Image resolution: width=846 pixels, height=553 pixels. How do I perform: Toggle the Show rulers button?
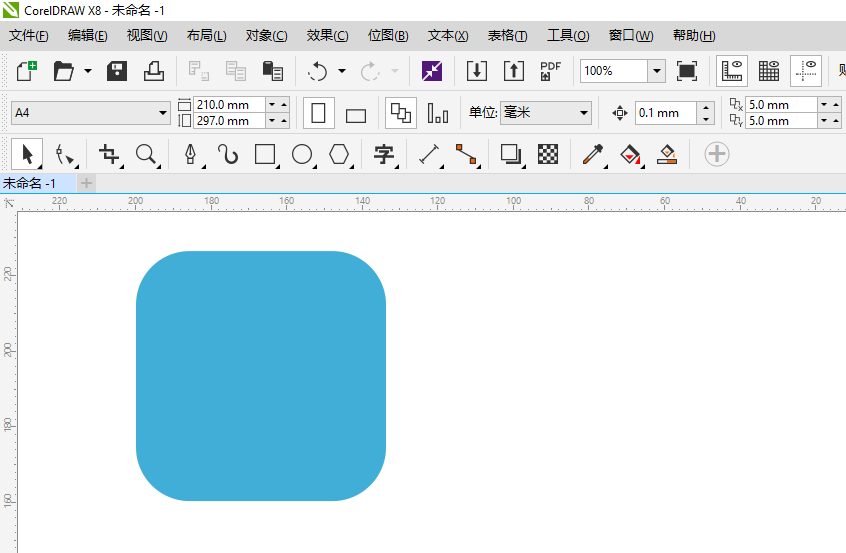coord(732,71)
